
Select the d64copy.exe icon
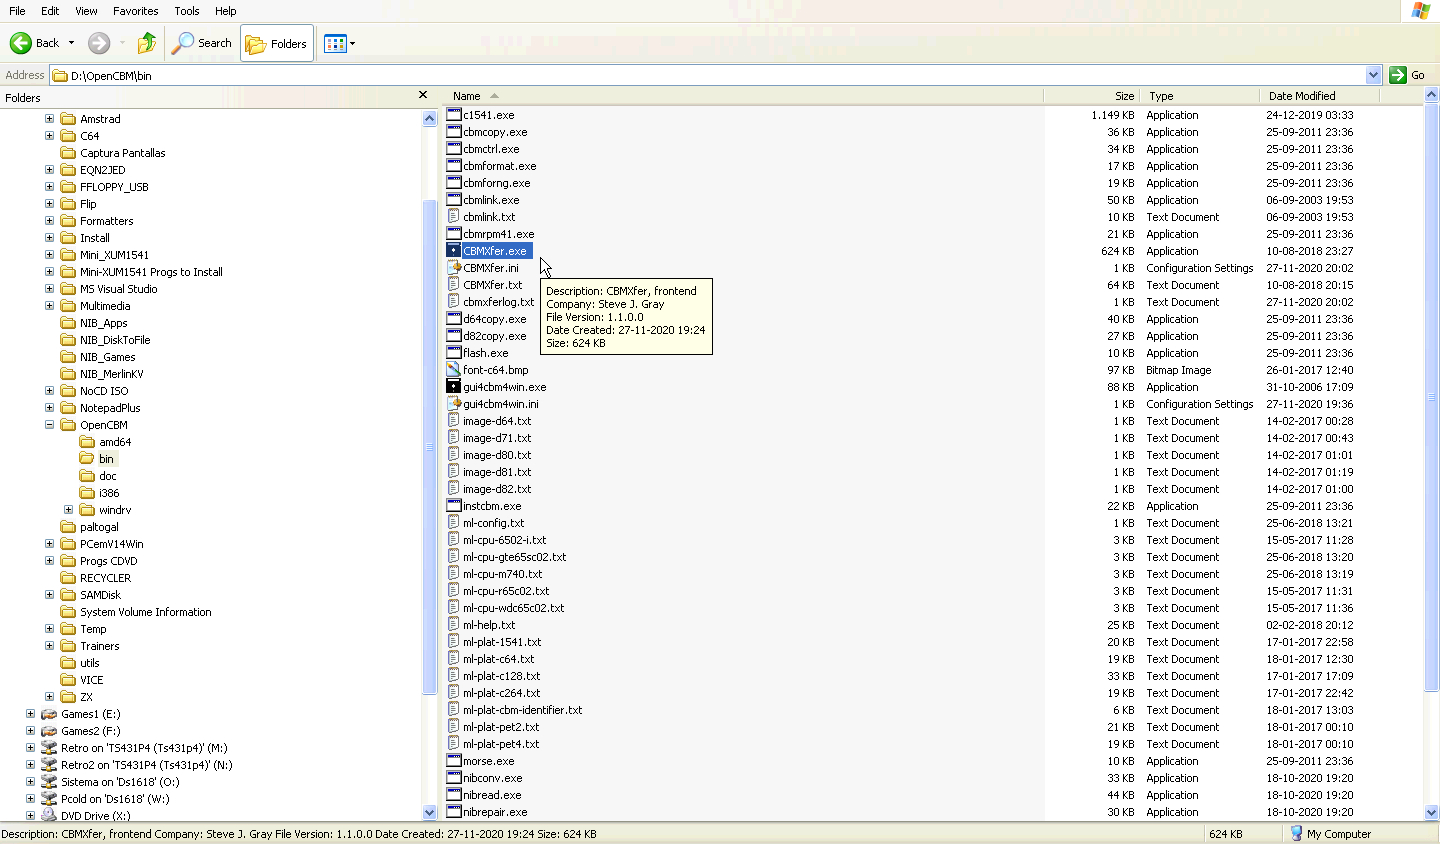(454, 319)
